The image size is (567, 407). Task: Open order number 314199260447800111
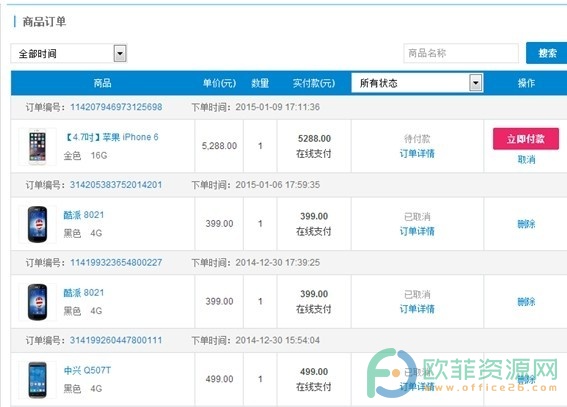point(116,340)
